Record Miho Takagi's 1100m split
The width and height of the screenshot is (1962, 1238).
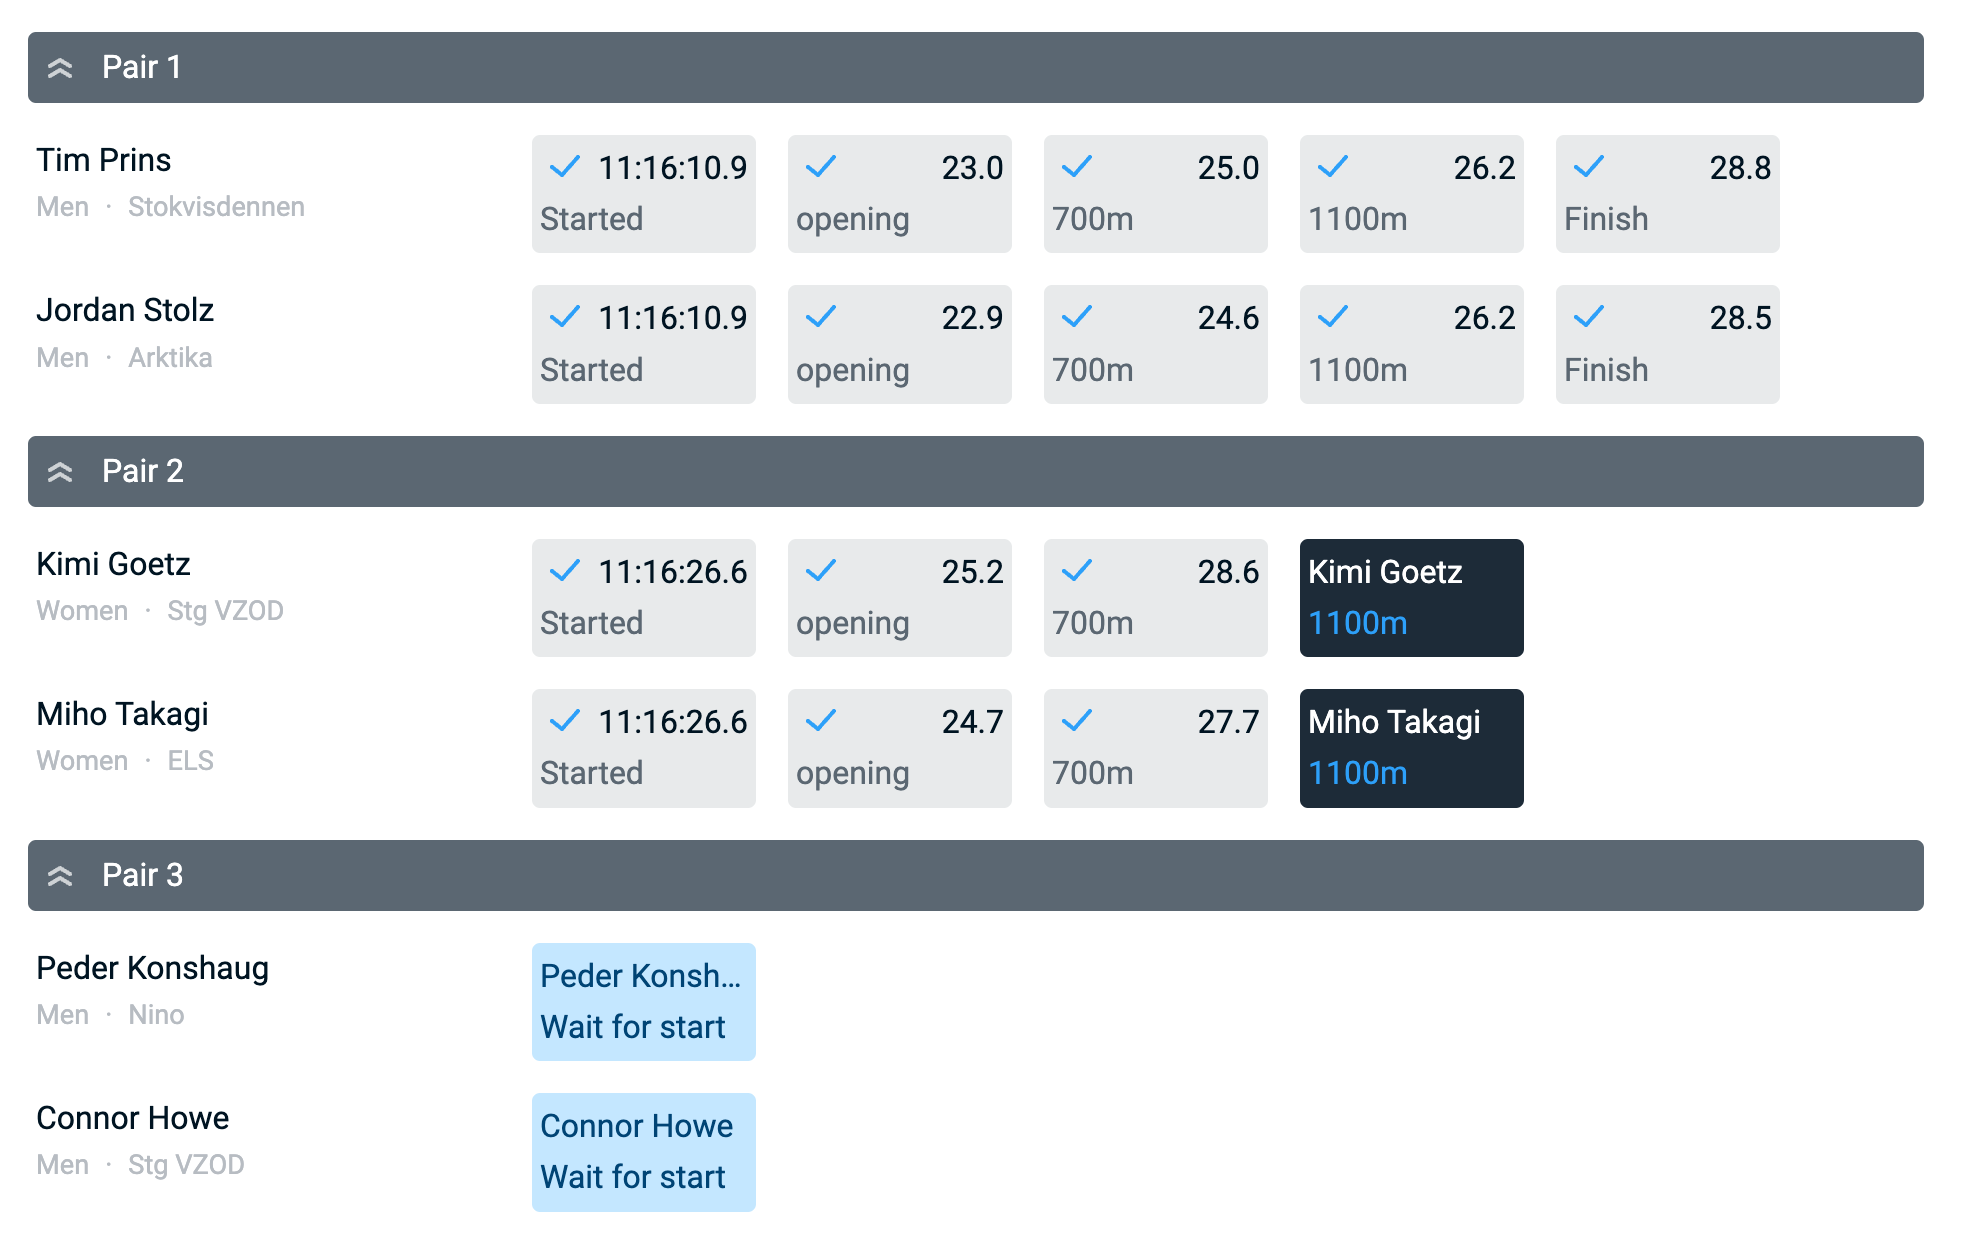pos(1411,748)
